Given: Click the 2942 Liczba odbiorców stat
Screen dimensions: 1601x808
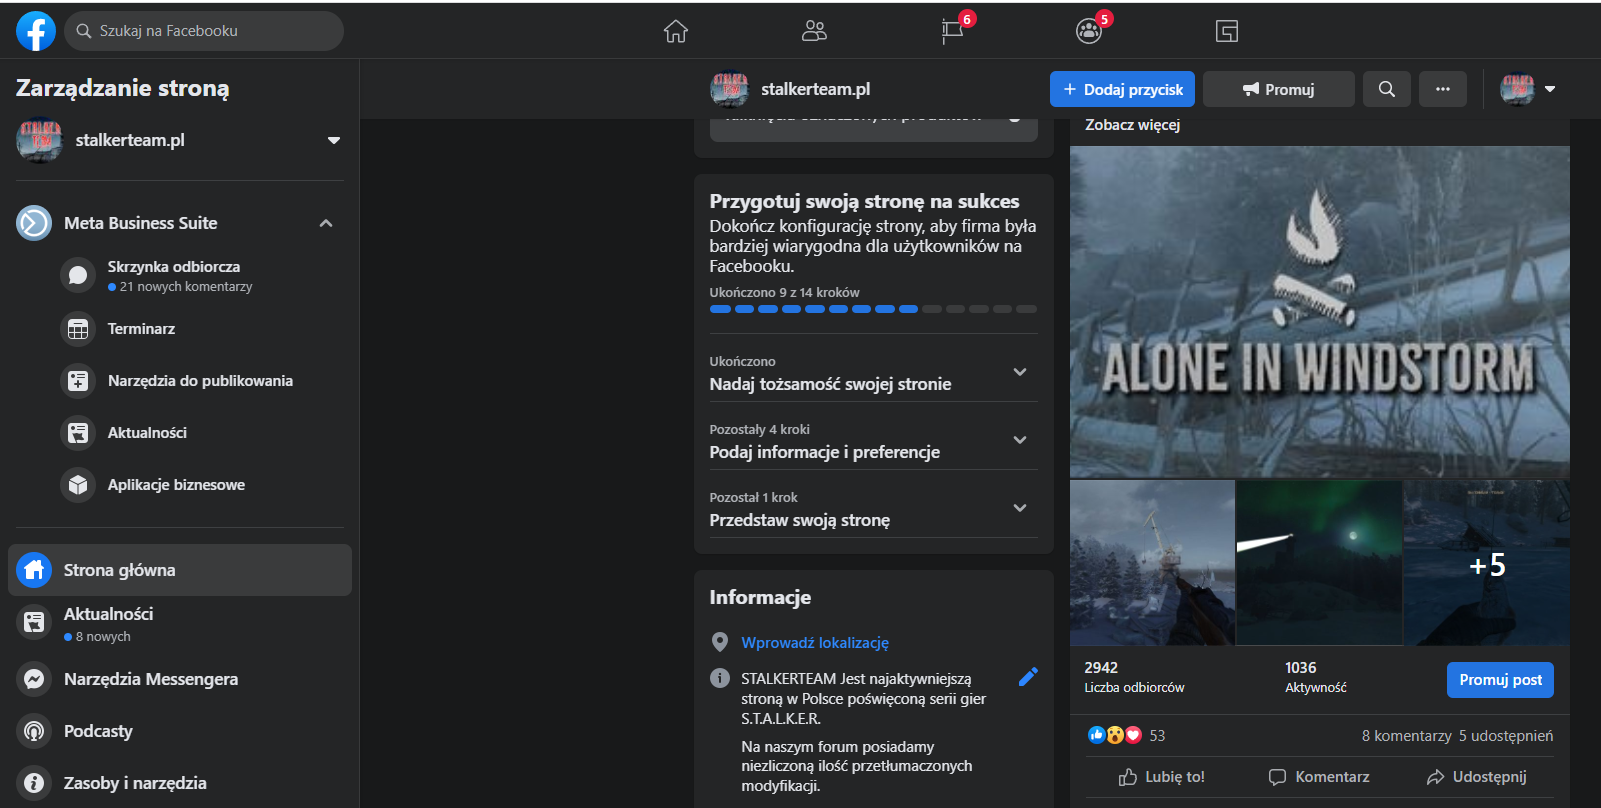Looking at the screenshot, I should 1134,677.
